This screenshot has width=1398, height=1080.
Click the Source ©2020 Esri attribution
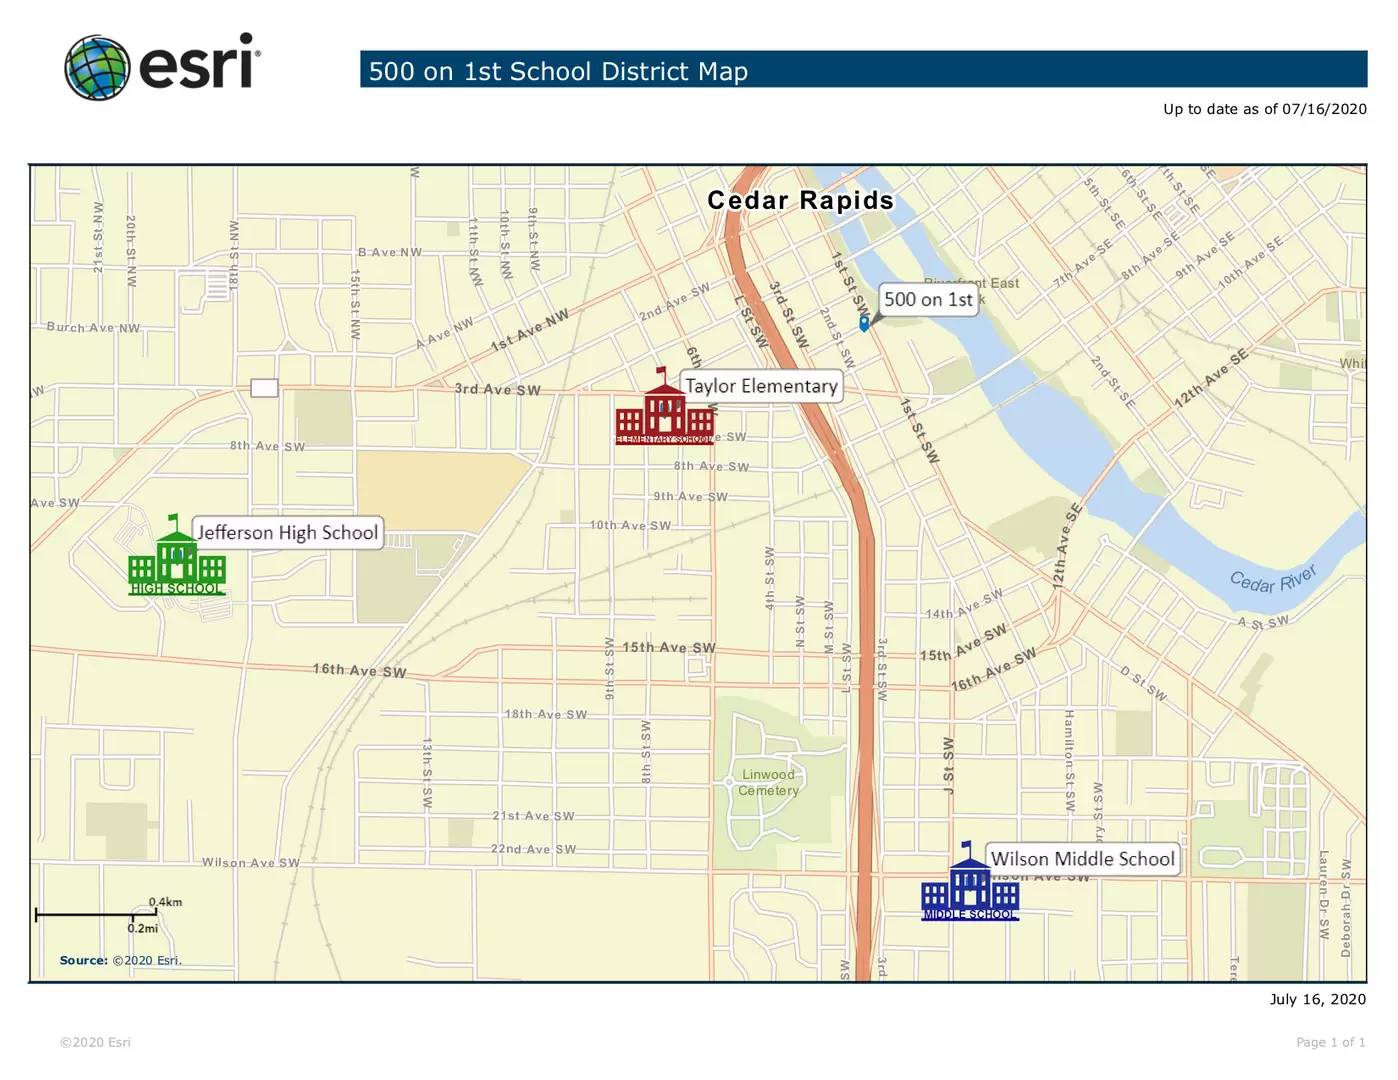[x=120, y=960]
